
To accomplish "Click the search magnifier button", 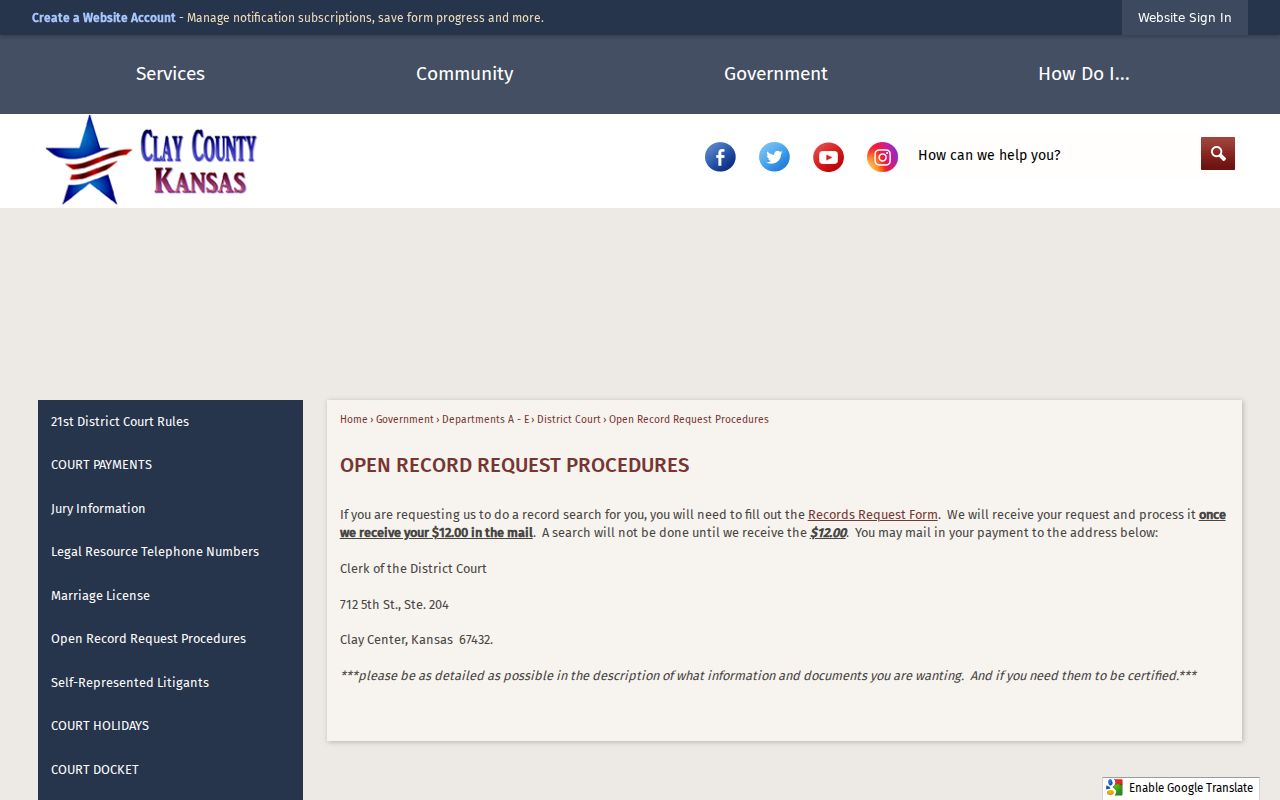I will point(1218,154).
